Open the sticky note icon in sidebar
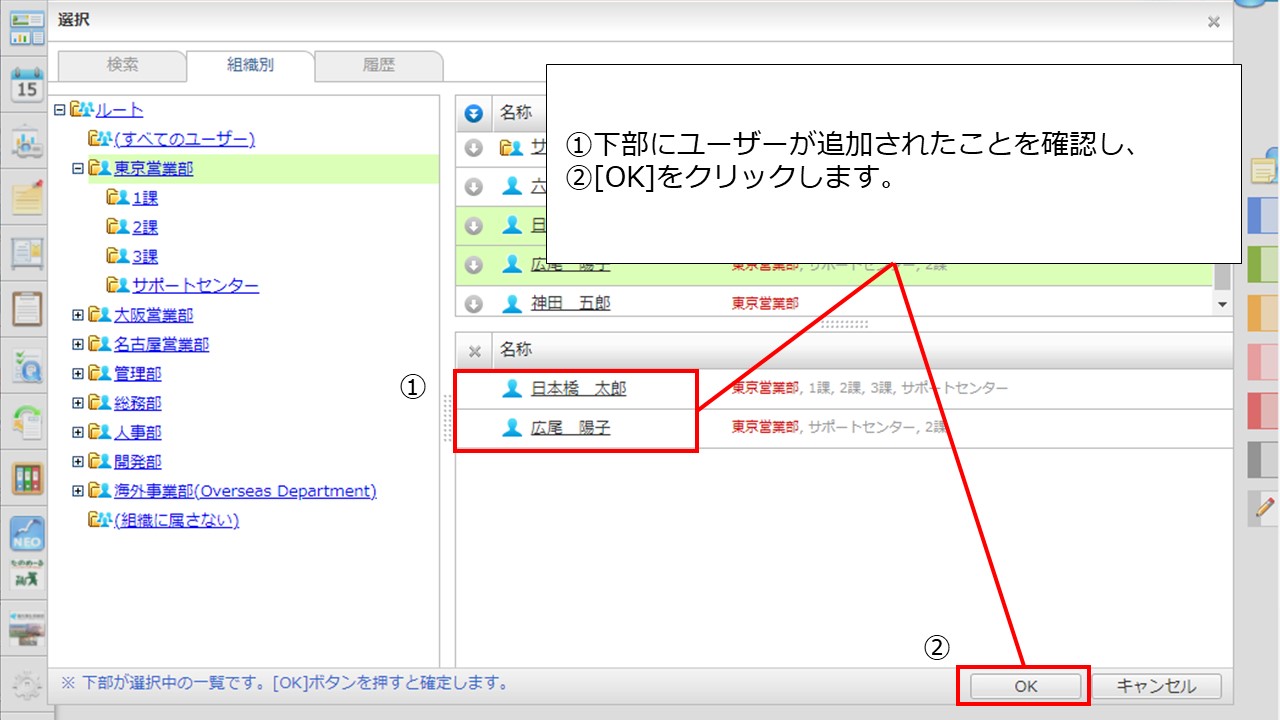The width and height of the screenshot is (1280, 720). [x=27, y=197]
